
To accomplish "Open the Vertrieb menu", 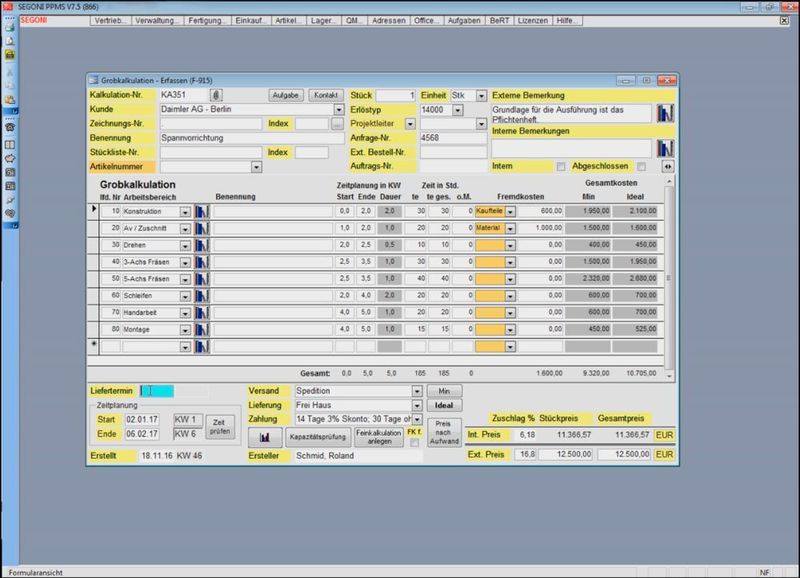I will click(x=110, y=21).
